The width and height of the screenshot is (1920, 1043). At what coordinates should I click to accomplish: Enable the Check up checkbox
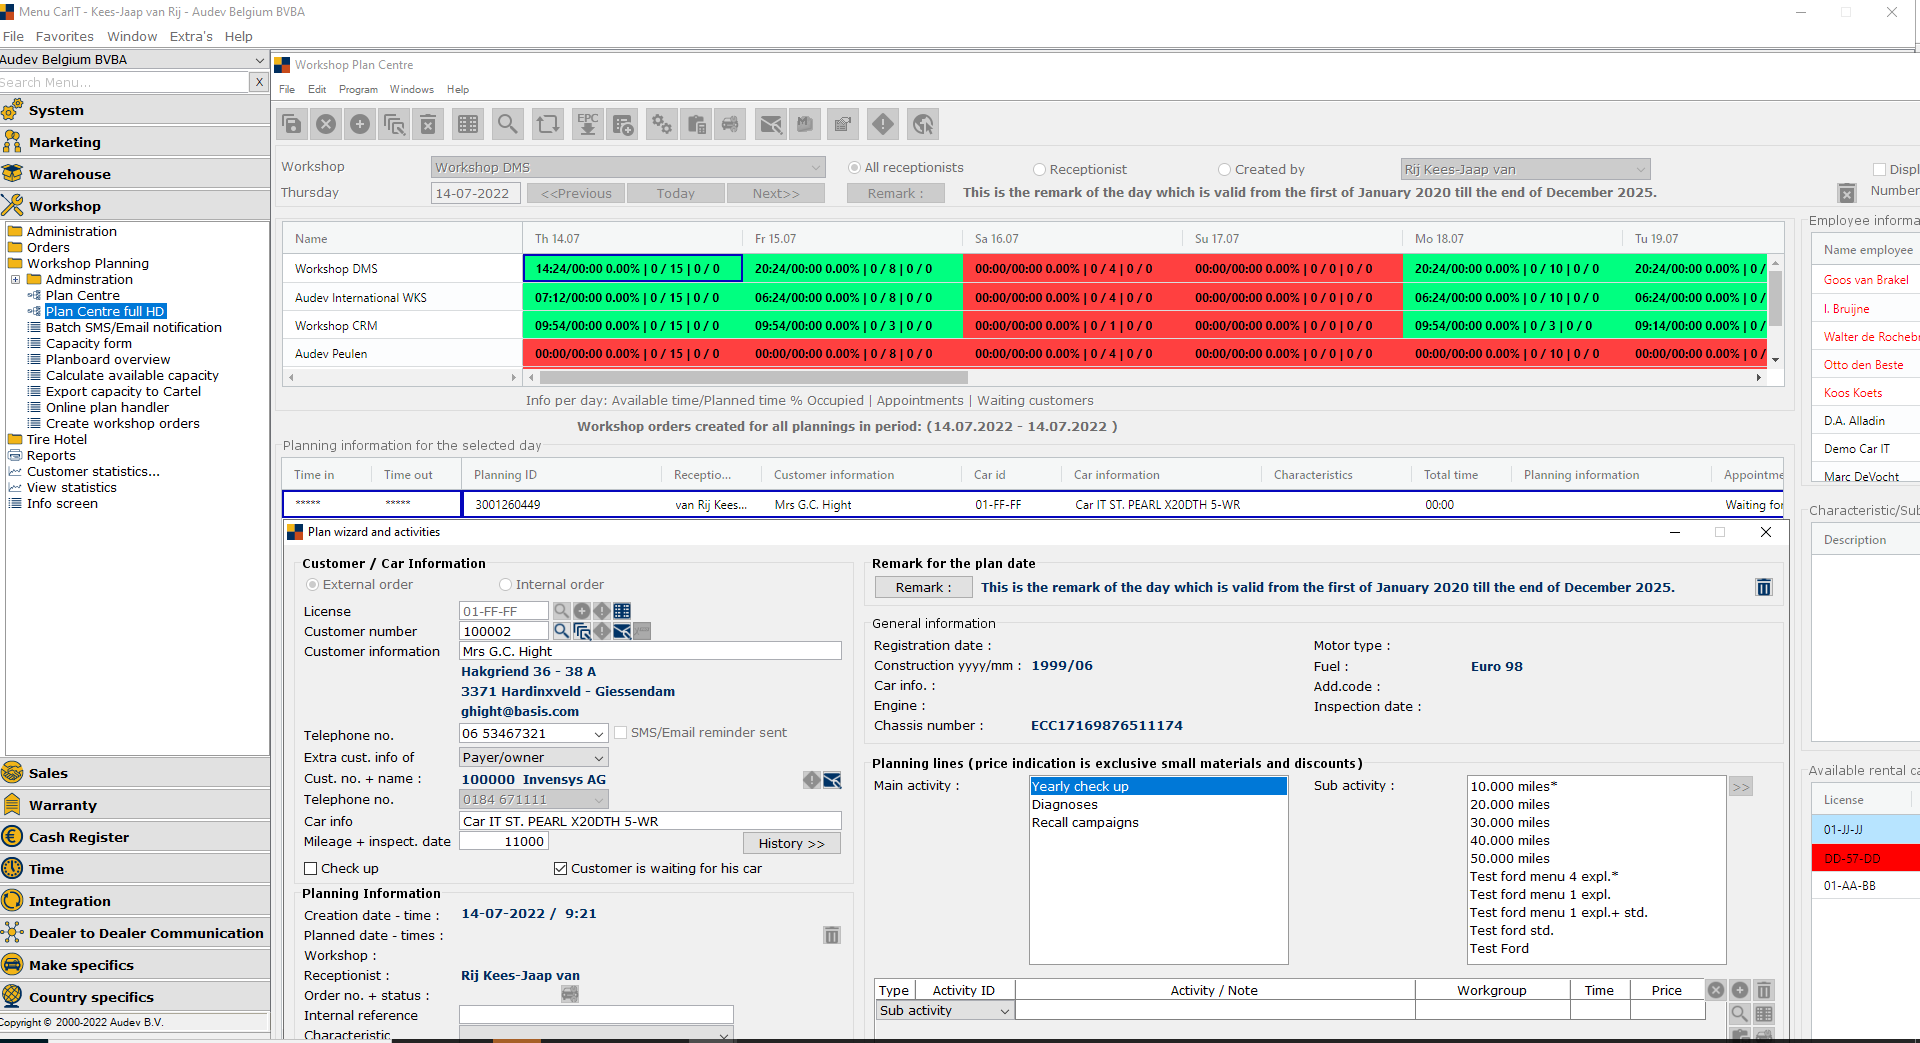[x=311, y=869]
